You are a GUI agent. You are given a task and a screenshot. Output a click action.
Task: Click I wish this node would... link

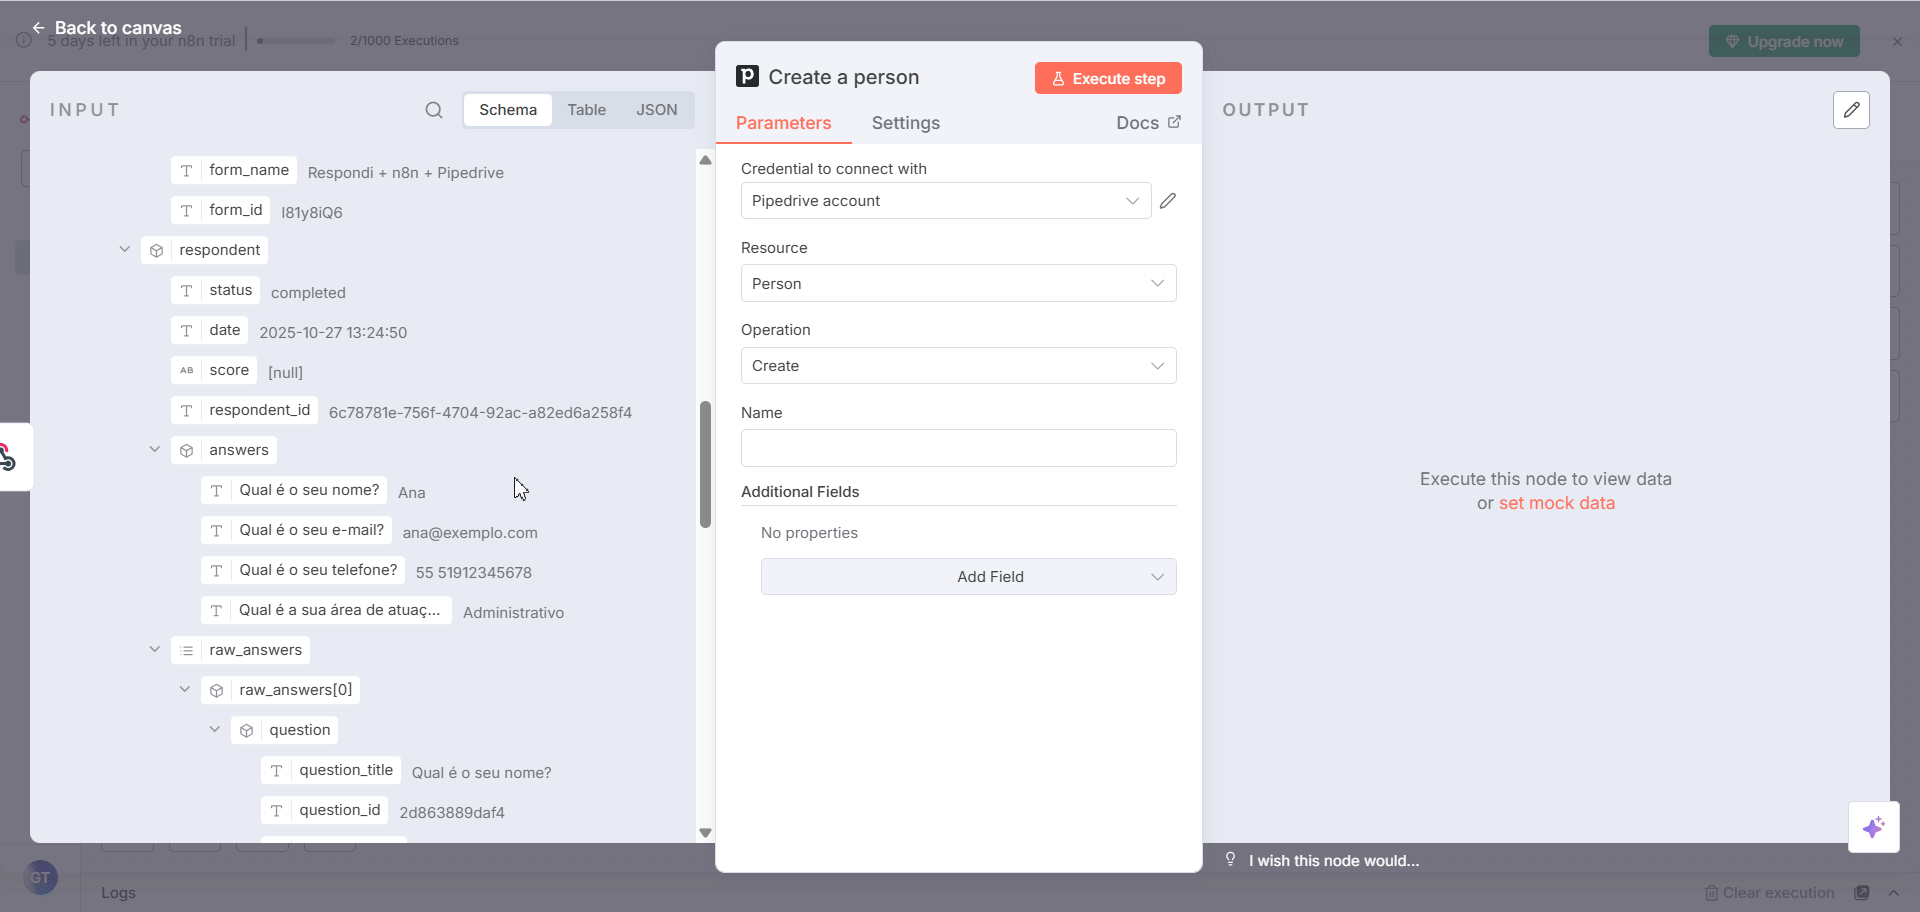1334,861
